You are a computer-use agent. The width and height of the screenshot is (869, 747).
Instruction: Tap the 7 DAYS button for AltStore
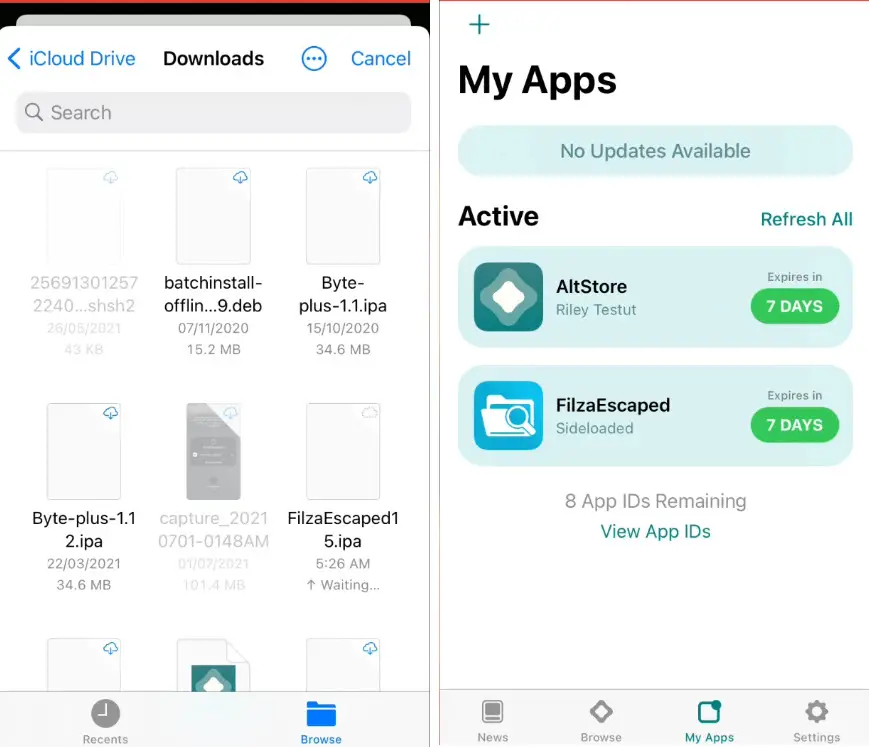click(x=795, y=306)
